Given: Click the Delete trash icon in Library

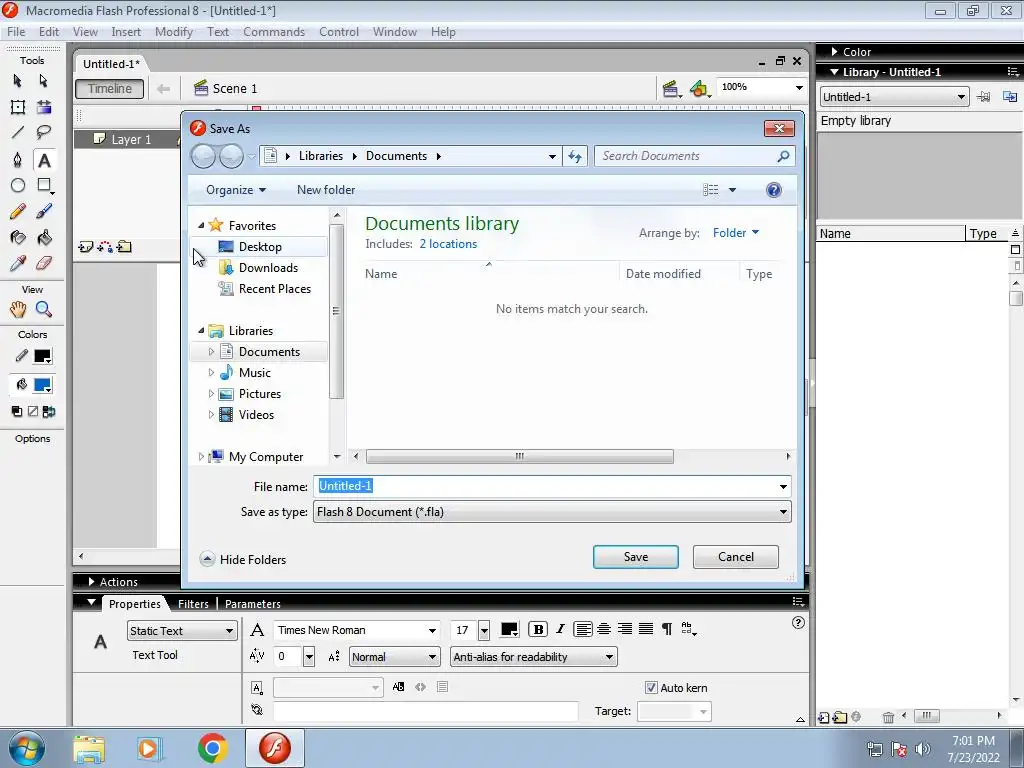Looking at the screenshot, I should pyautogui.click(x=888, y=717).
